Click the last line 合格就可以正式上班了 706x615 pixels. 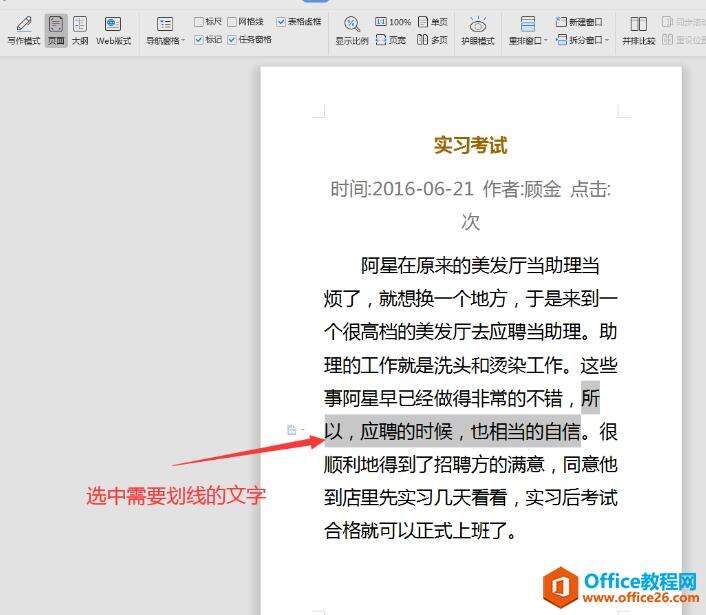(x=421, y=531)
